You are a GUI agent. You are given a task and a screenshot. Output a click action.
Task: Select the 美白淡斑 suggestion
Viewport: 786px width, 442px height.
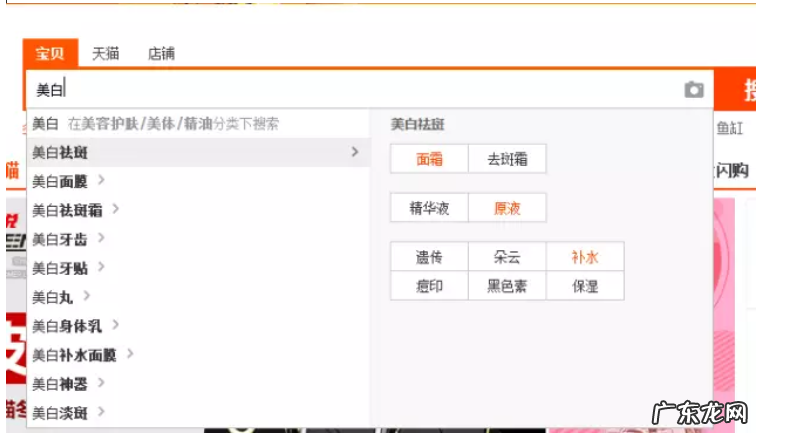click(x=60, y=413)
